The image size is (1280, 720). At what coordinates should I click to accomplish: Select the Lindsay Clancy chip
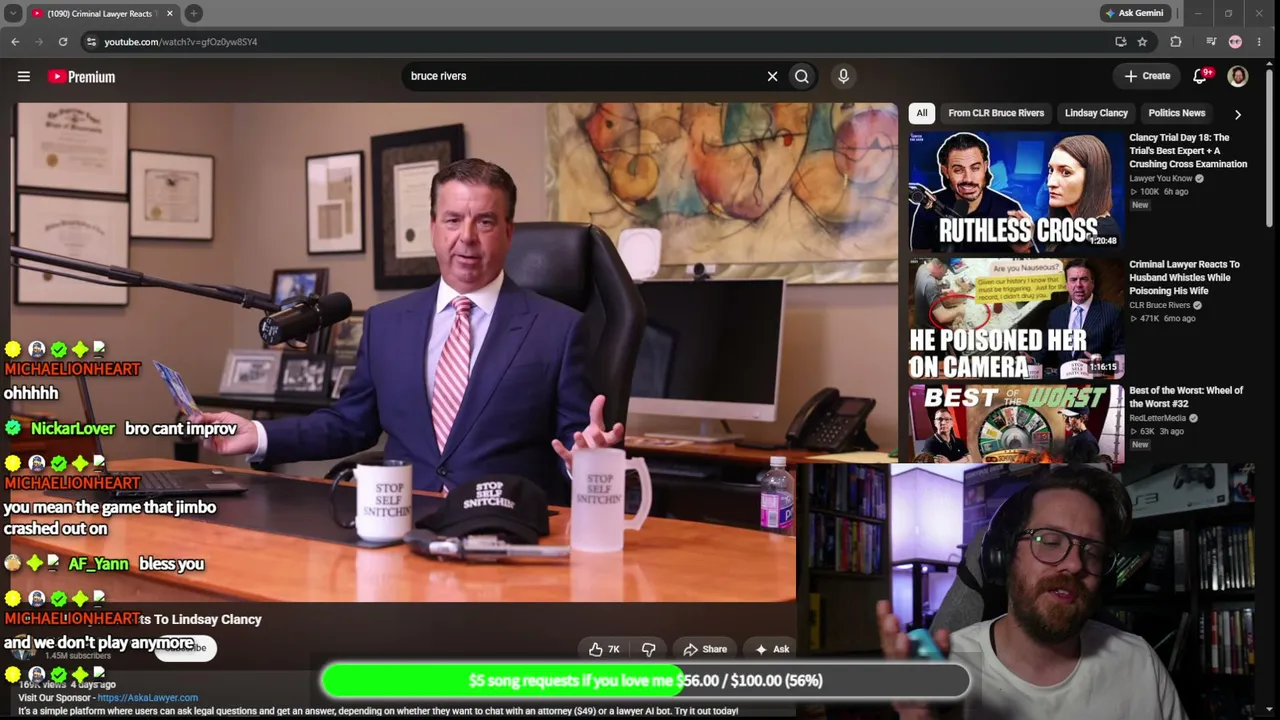pyautogui.click(x=1096, y=113)
